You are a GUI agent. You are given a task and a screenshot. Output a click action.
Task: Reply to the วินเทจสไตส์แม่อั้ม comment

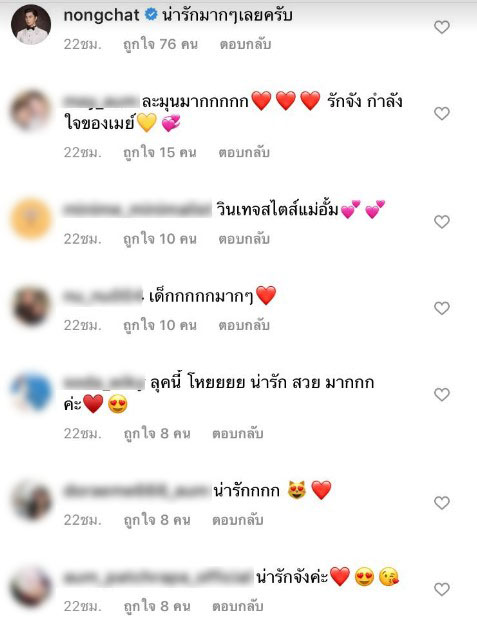click(244, 239)
